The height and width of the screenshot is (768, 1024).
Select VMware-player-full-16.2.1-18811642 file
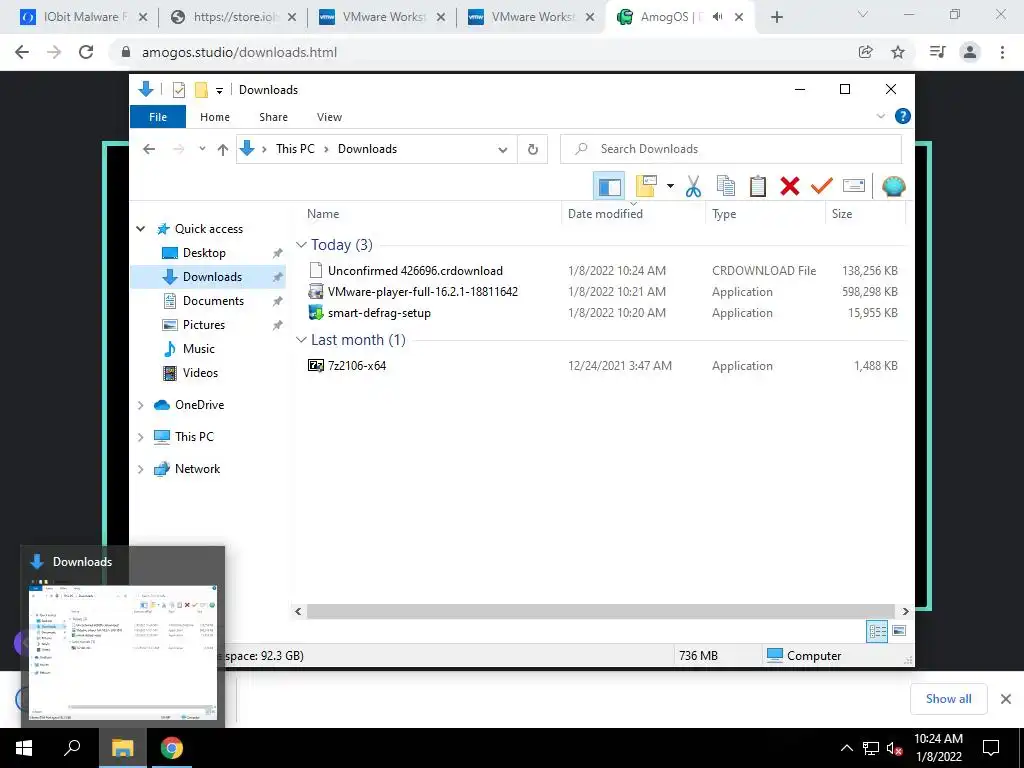(x=423, y=292)
